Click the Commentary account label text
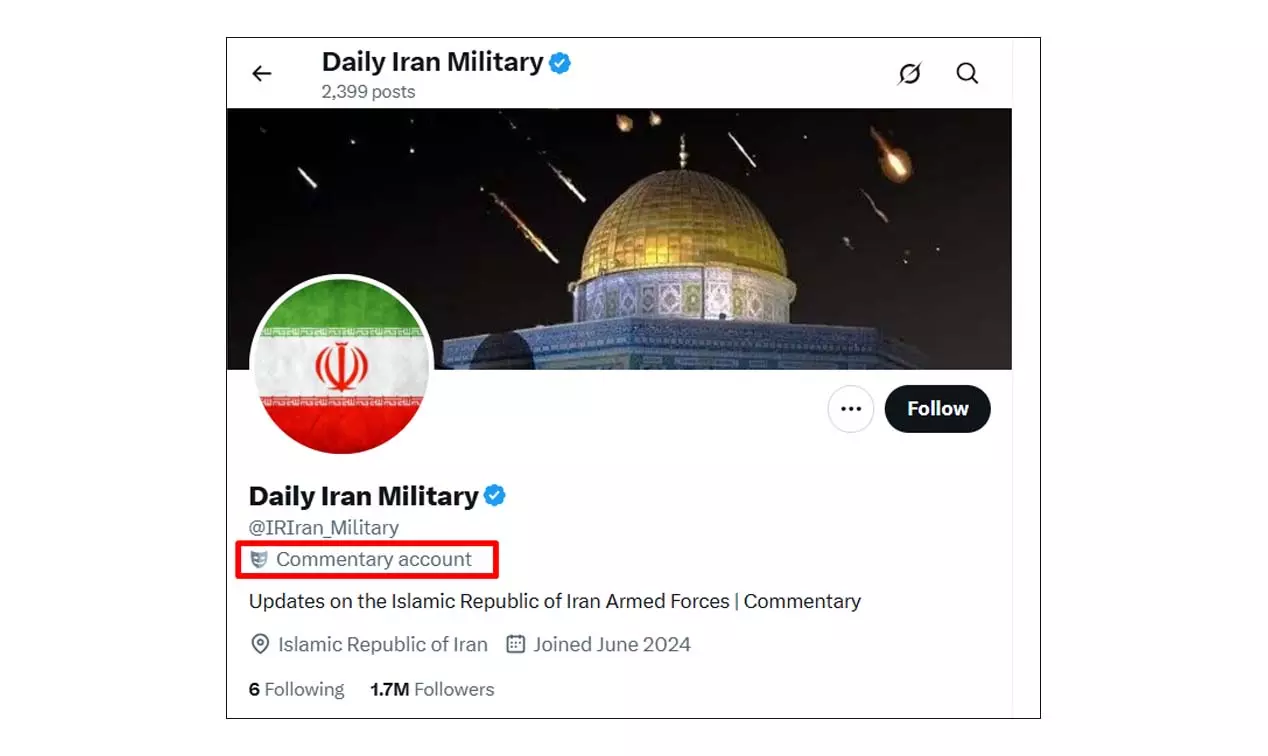The image size is (1268, 756). click(374, 559)
